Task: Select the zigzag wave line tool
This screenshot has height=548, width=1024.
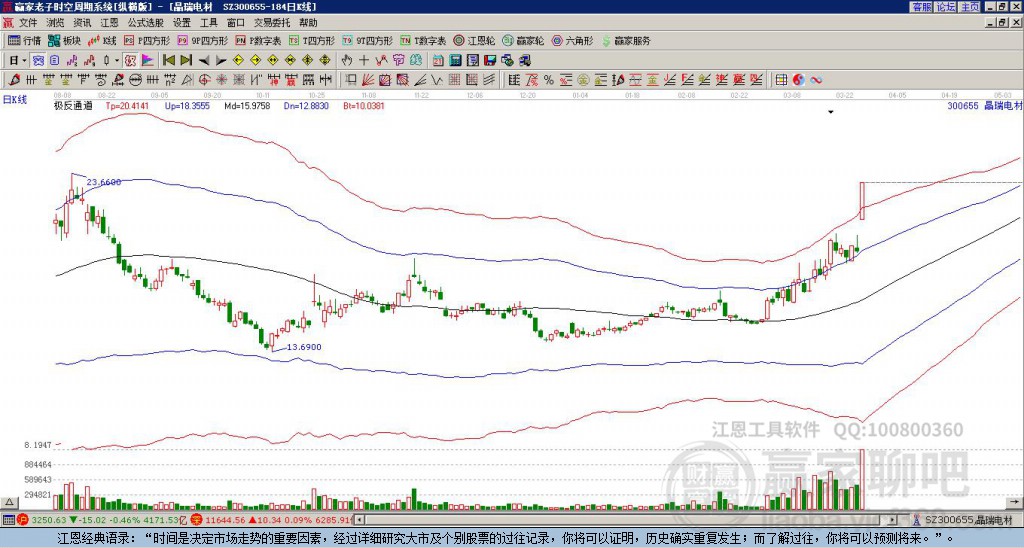Action: pos(437,80)
